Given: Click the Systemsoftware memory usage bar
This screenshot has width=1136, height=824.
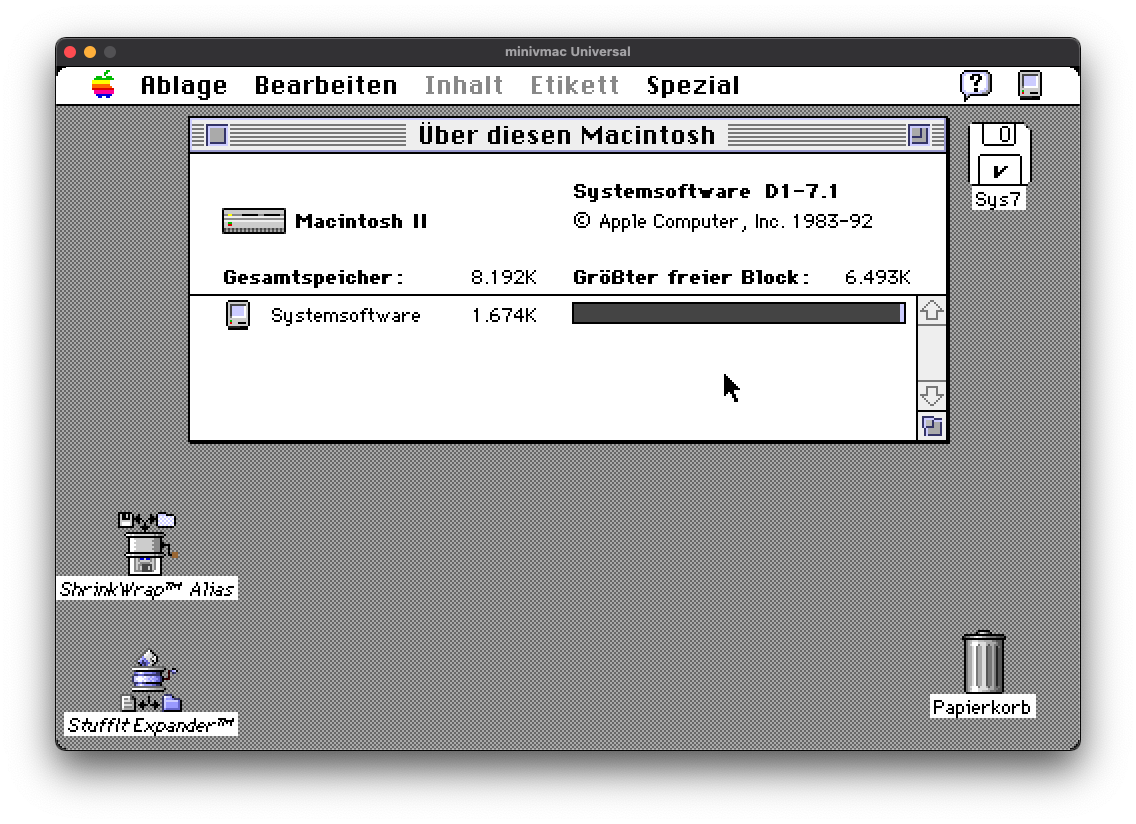Looking at the screenshot, I should 738,313.
